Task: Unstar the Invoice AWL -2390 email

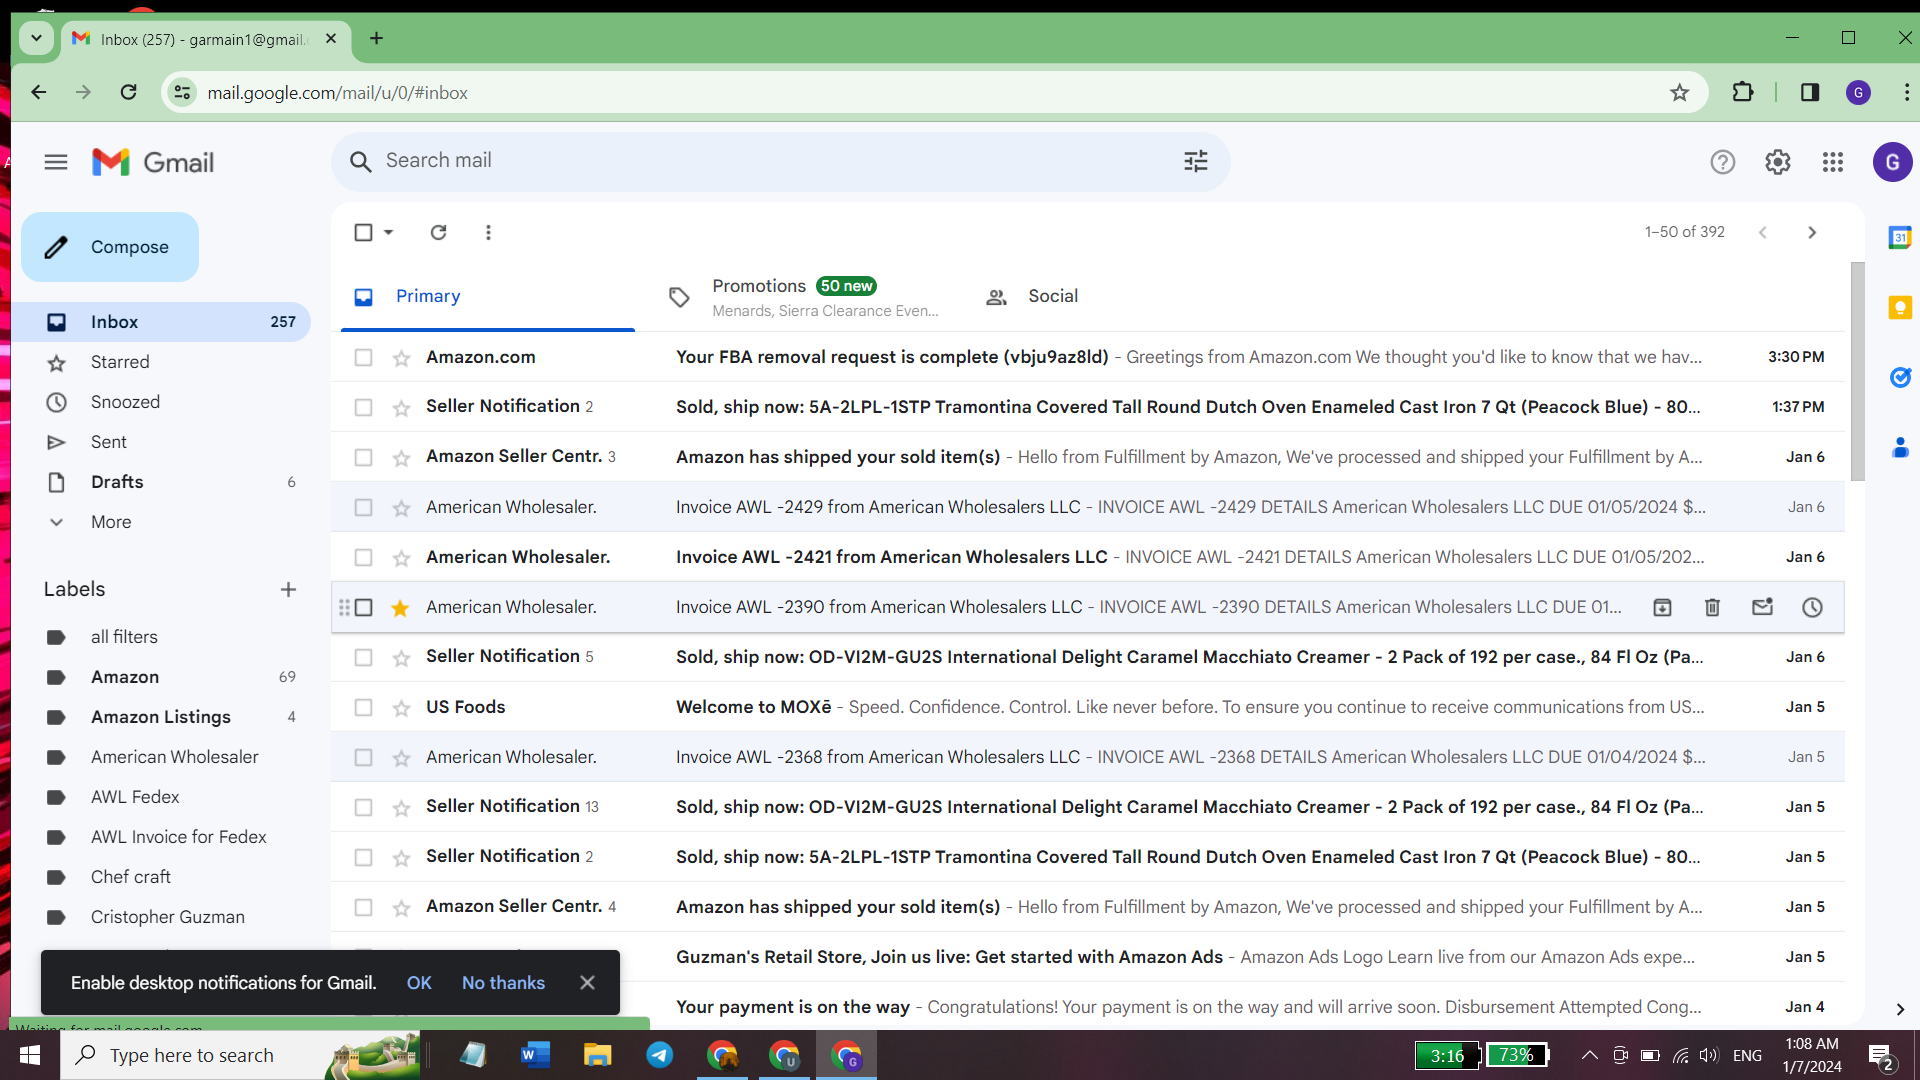Action: 401,607
